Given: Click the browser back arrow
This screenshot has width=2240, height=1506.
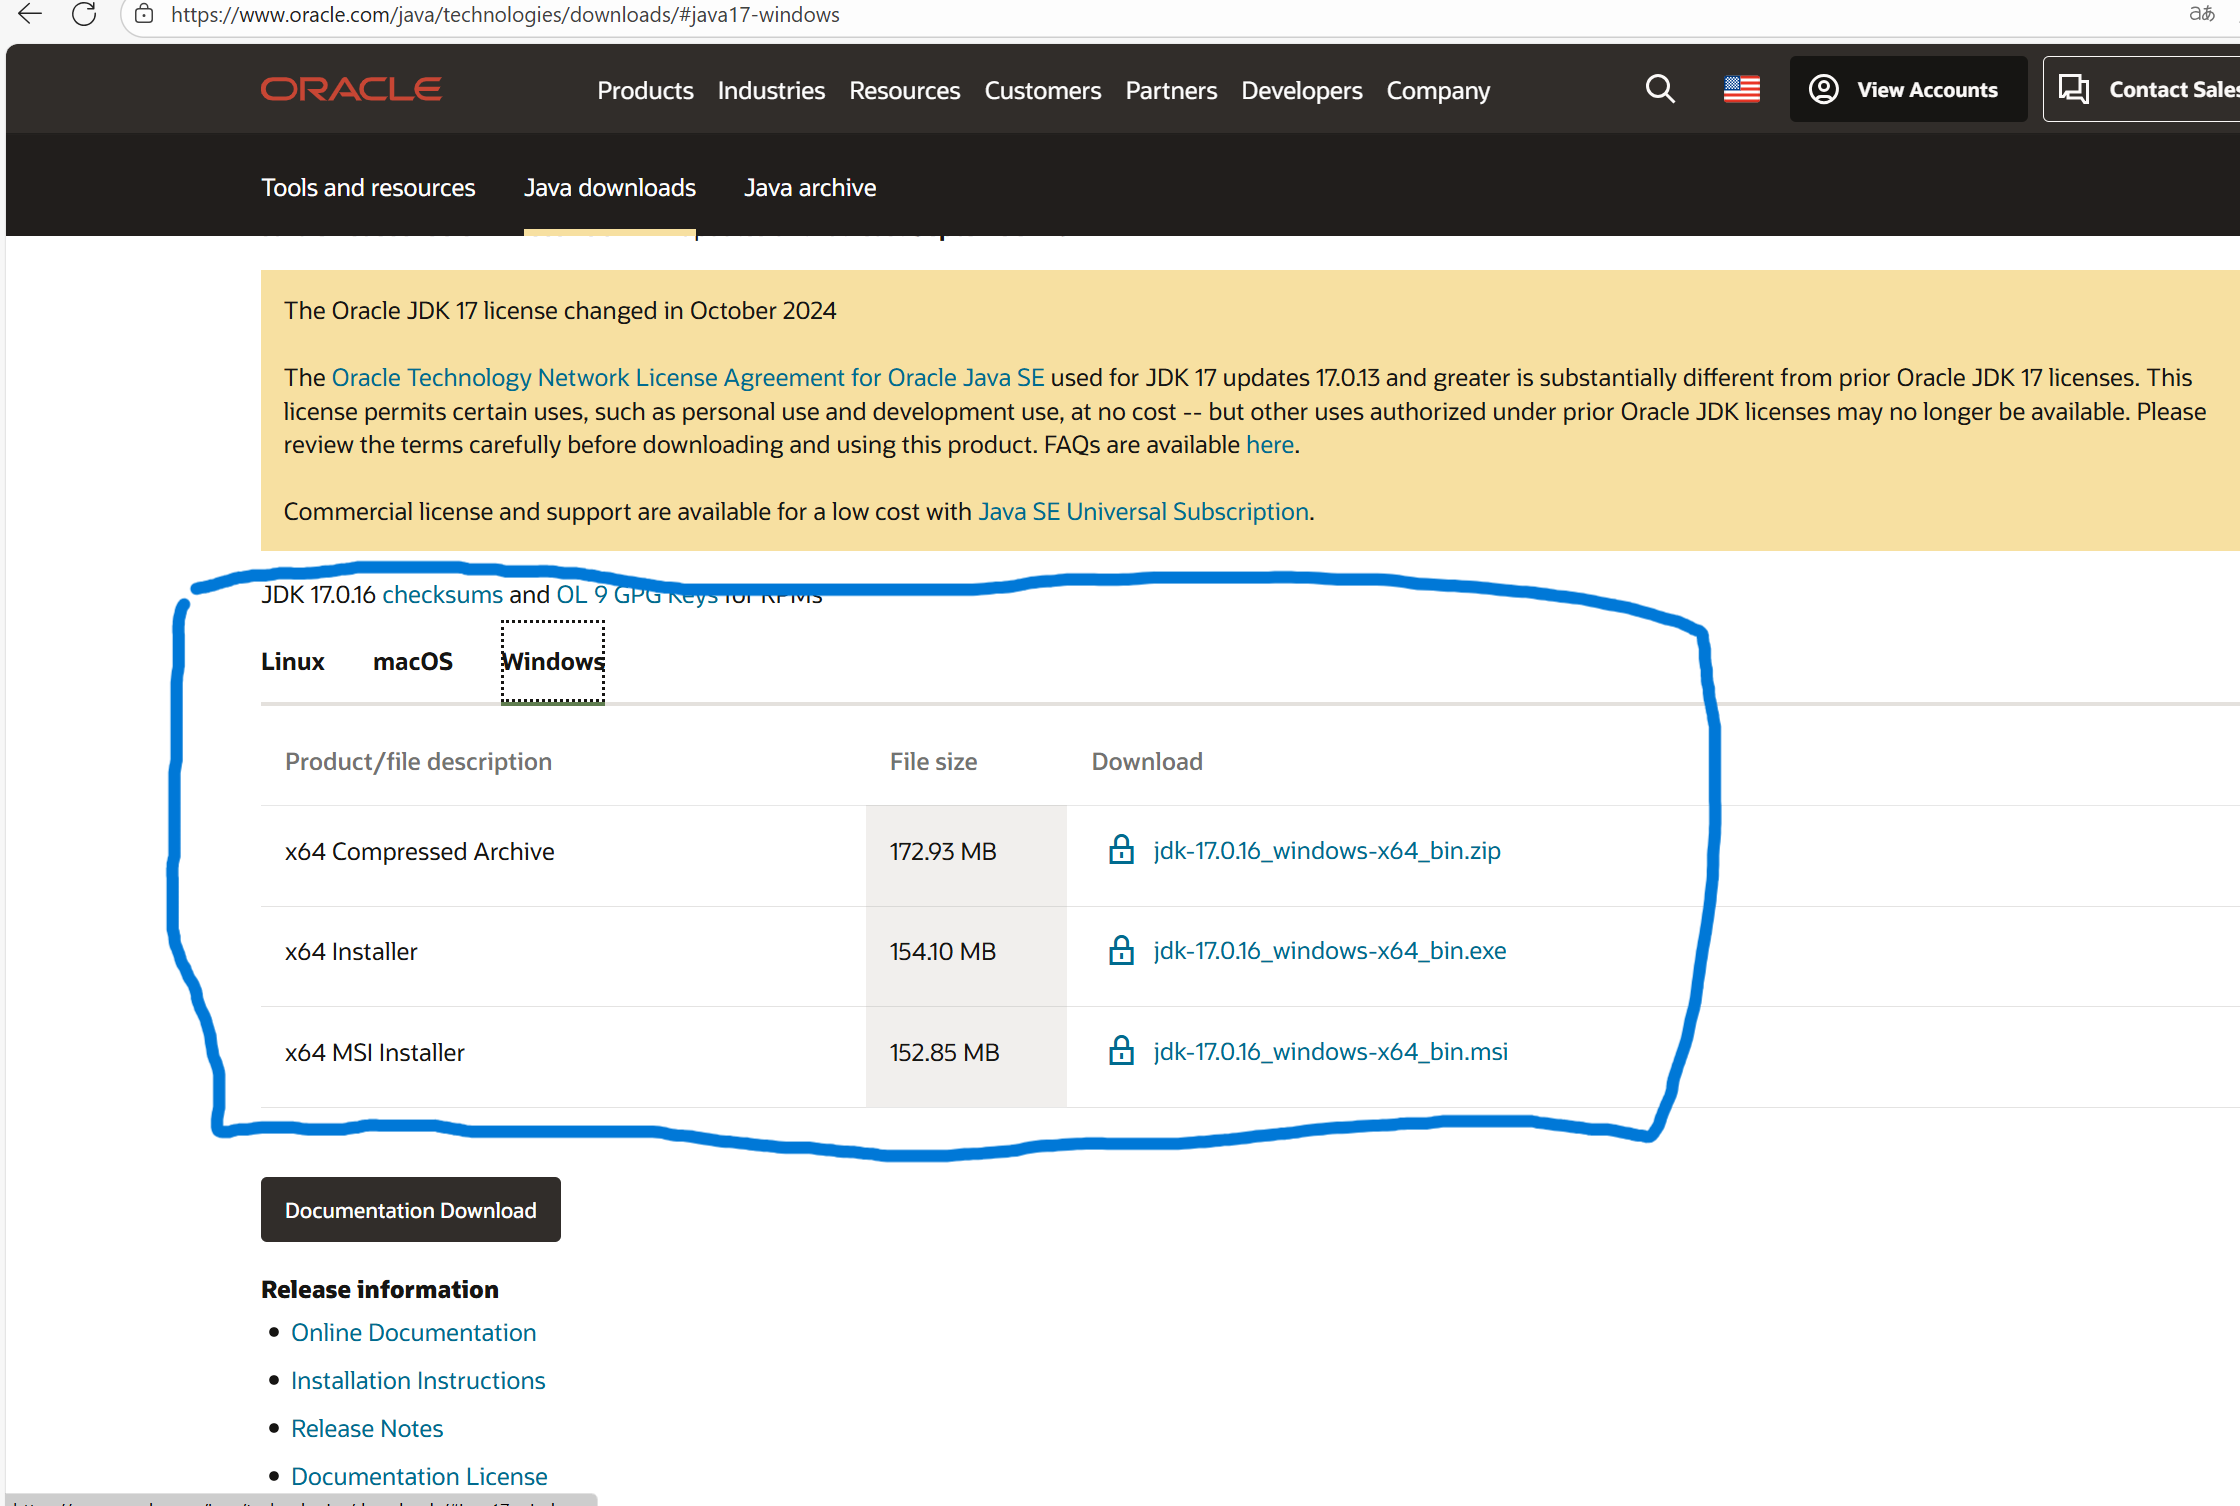Looking at the screenshot, I should point(30,14).
